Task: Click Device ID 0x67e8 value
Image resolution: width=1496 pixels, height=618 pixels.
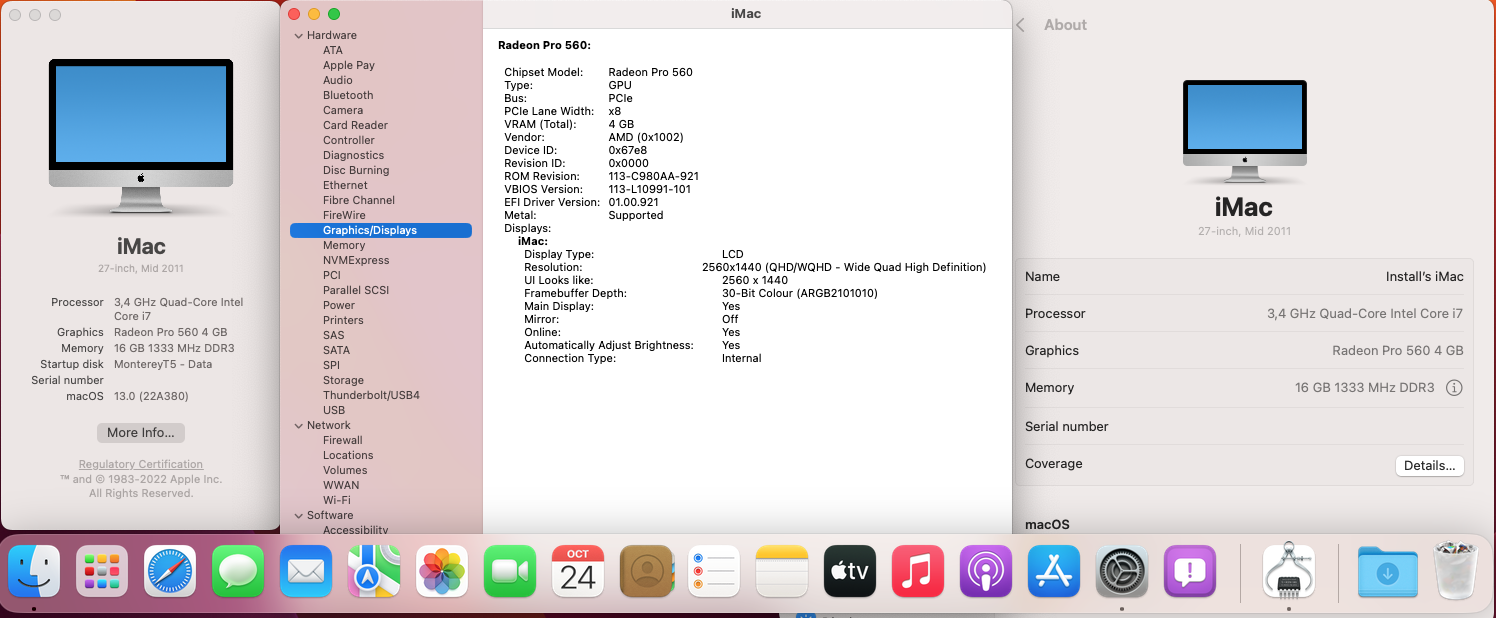Action: [x=627, y=150]
